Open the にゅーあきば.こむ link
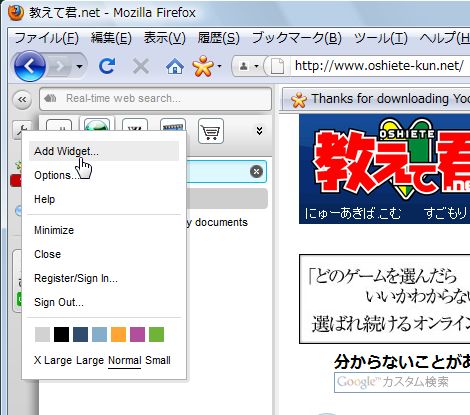The image size is (470, 415). click(353, 213)
